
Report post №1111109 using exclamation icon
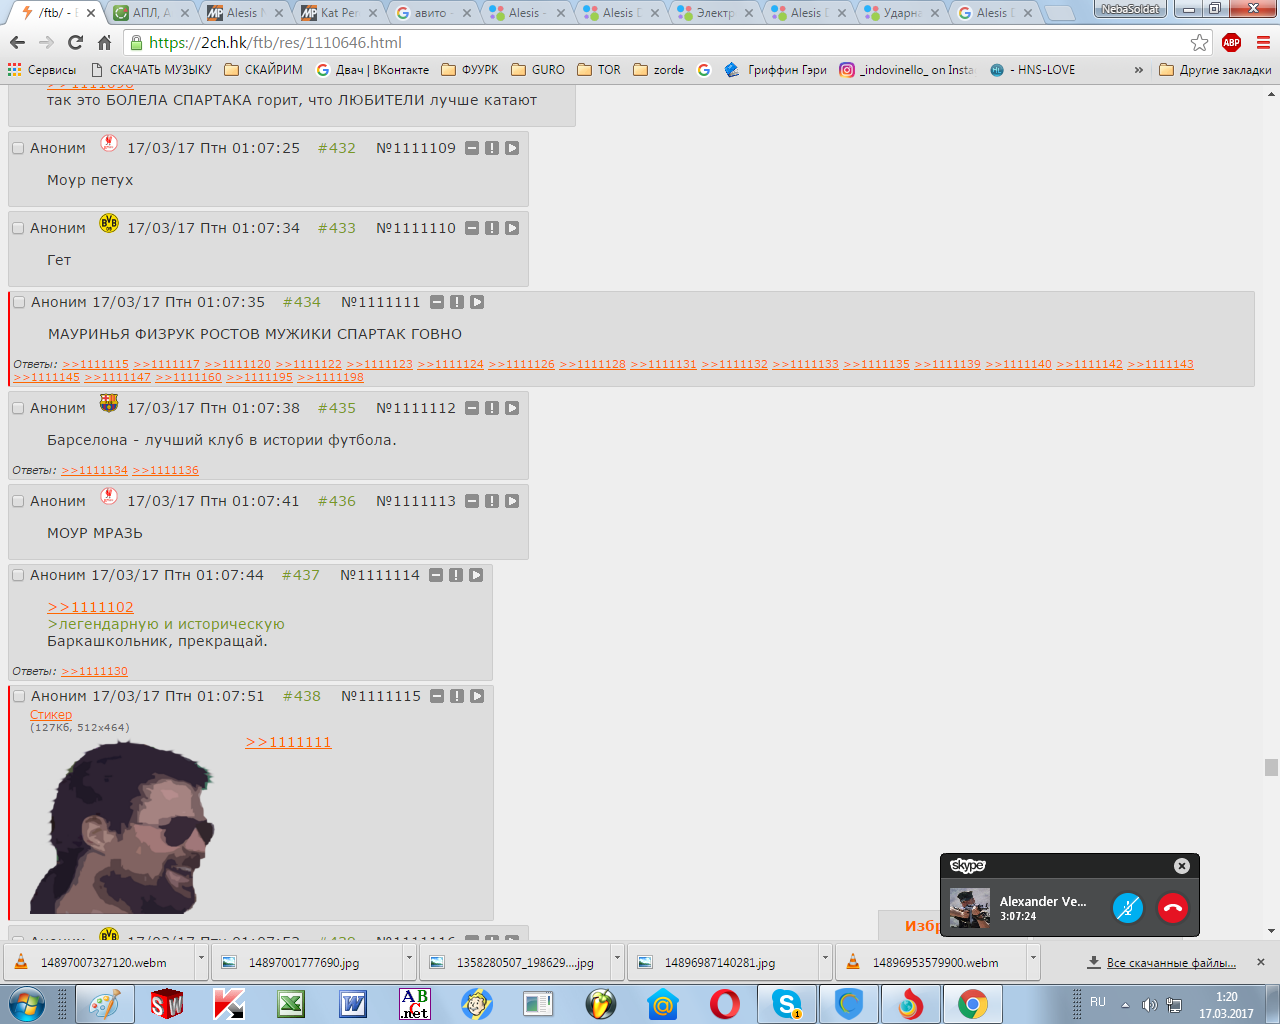click(x=492, y=148)
